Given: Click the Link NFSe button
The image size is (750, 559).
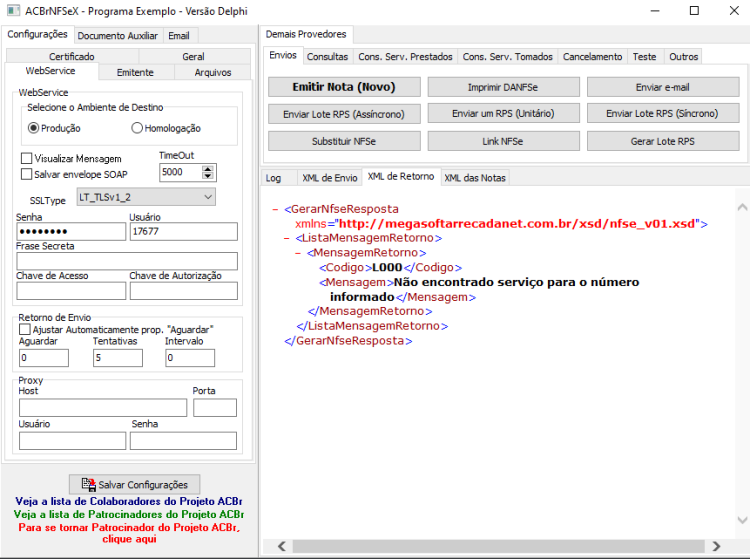Looking at the screenshot, I should [x=503, y=141].
